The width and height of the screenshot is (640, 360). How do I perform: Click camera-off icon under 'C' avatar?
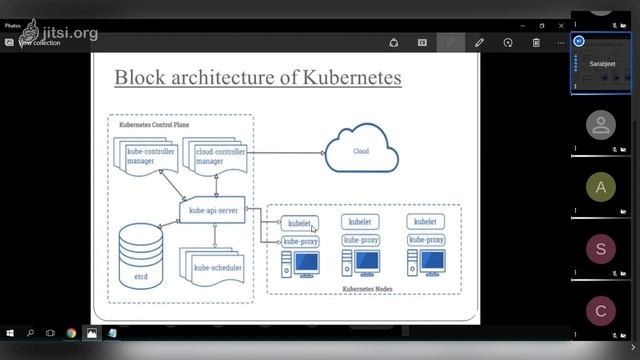point(623,336)
